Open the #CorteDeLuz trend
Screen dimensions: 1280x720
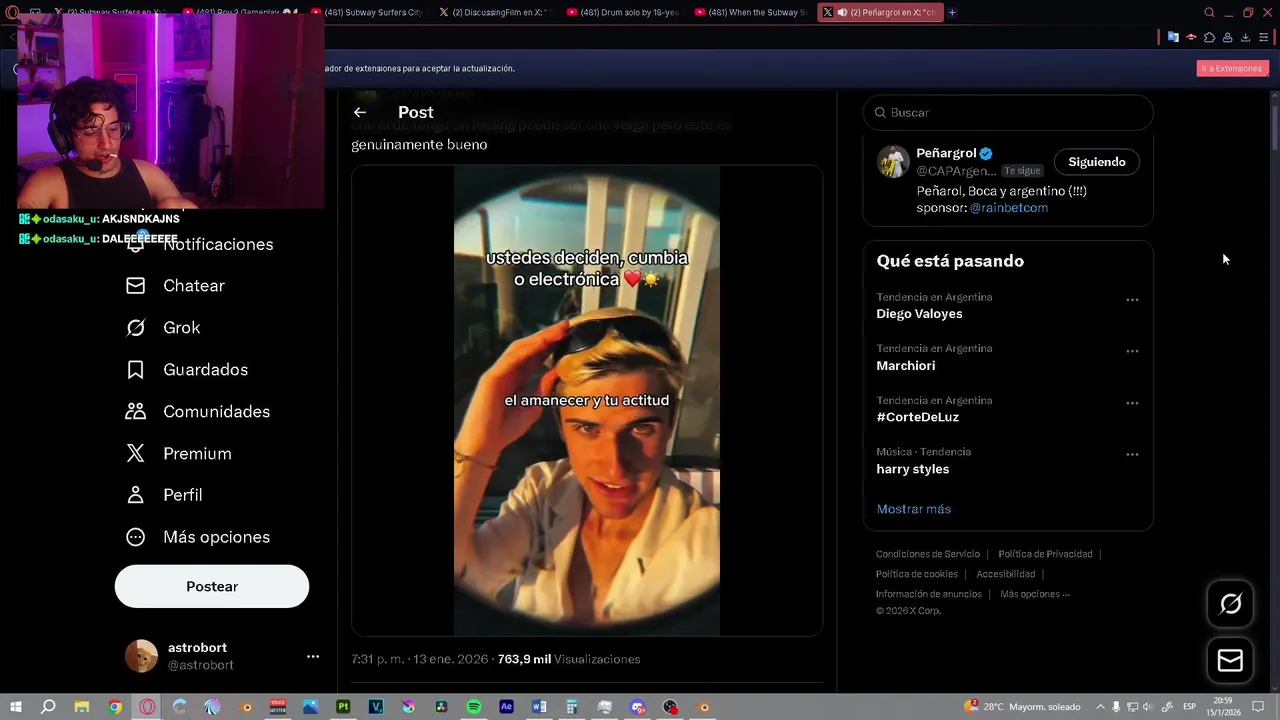pyautogui.click(x=917, y=417)
